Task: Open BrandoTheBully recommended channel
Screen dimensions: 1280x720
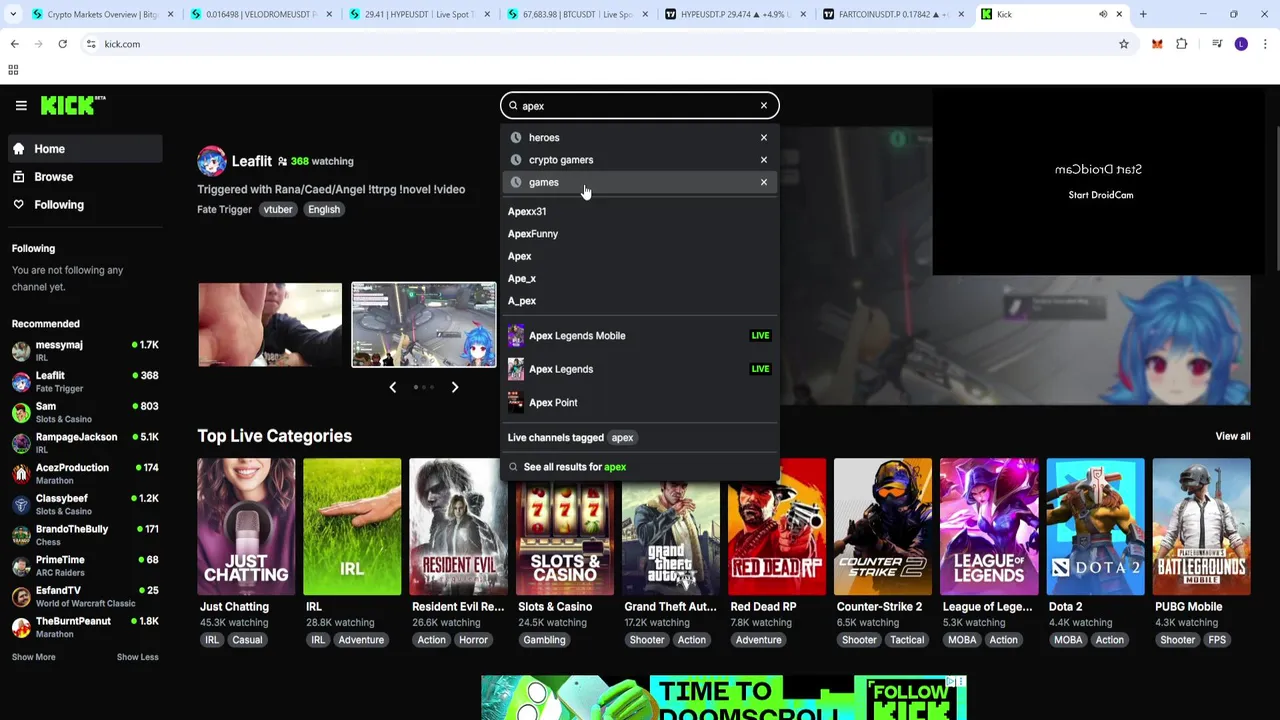Action: 84,535
